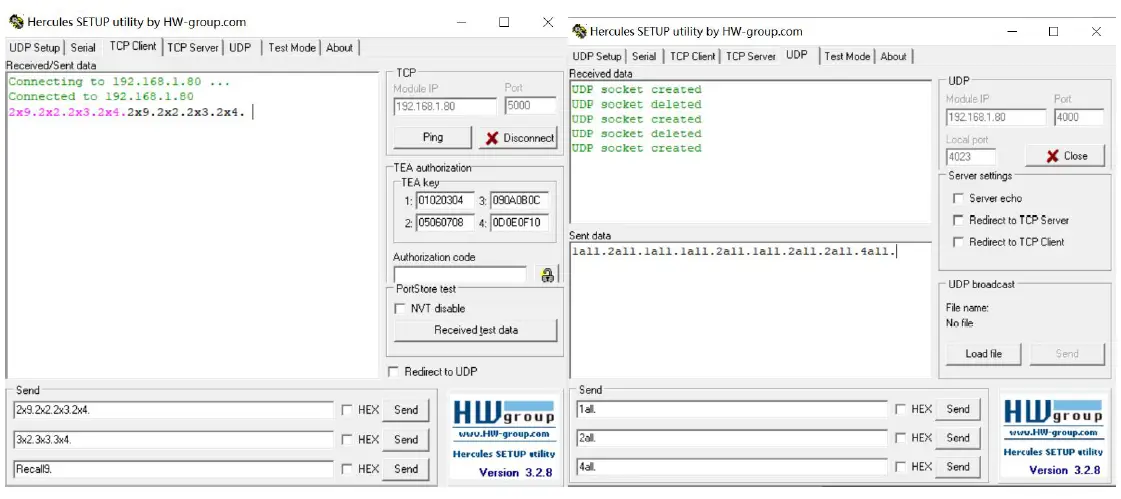This screenshot has height=499, width=1121.
Task: Click TEA key 4 field 0D0E0F10
Action: [519, 223]
